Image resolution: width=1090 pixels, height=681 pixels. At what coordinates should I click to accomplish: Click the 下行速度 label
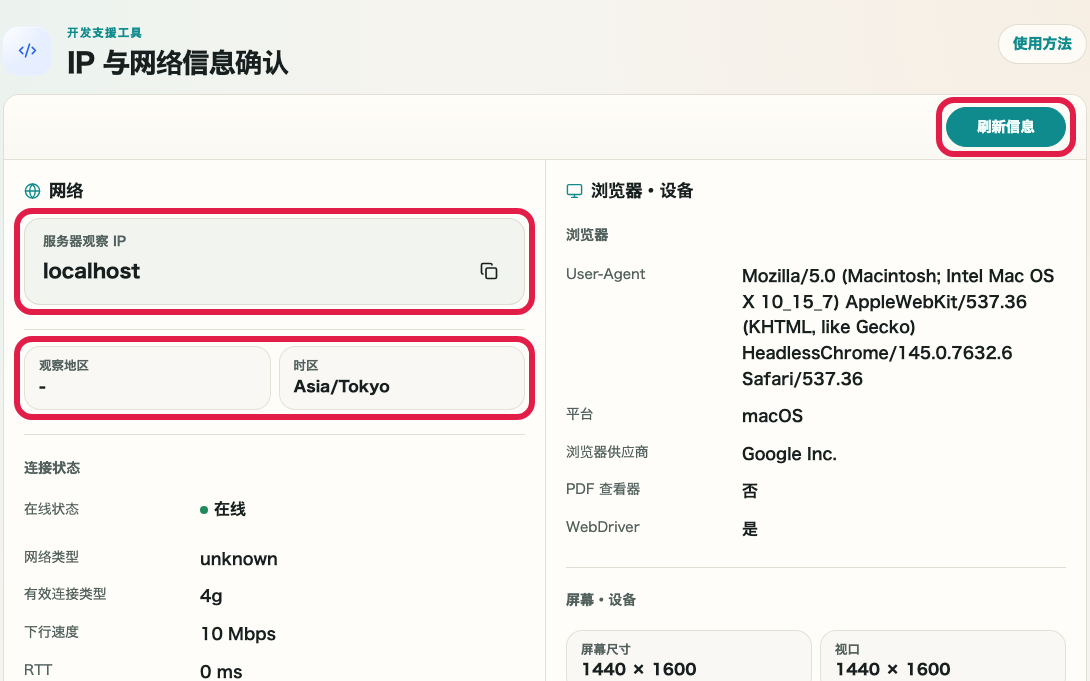[51, 632]
